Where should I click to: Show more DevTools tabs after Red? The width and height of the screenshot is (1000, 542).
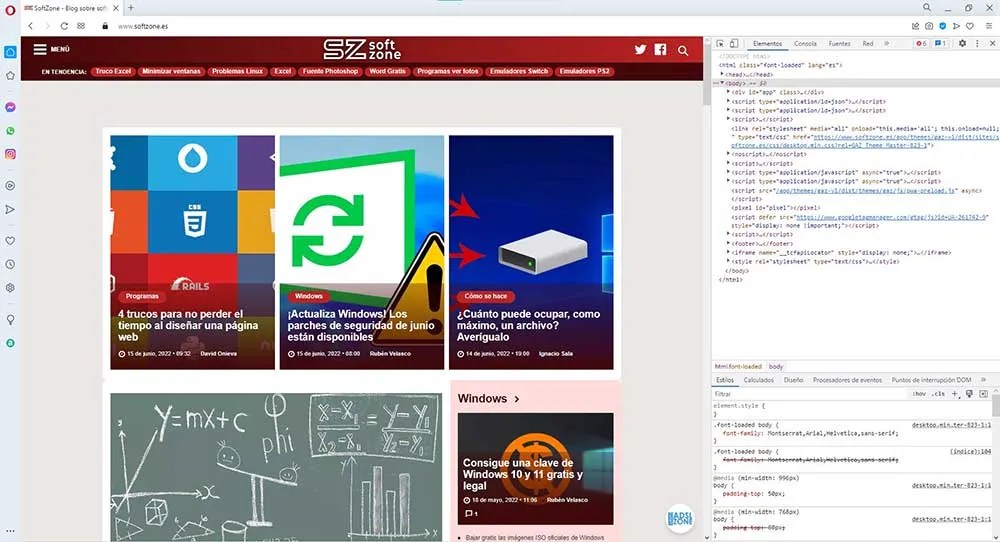(x=886, y=43)
